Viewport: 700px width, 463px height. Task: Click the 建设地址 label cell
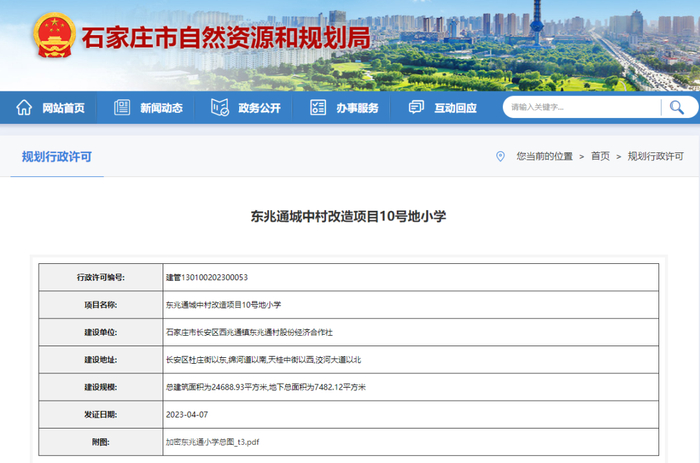101,360
